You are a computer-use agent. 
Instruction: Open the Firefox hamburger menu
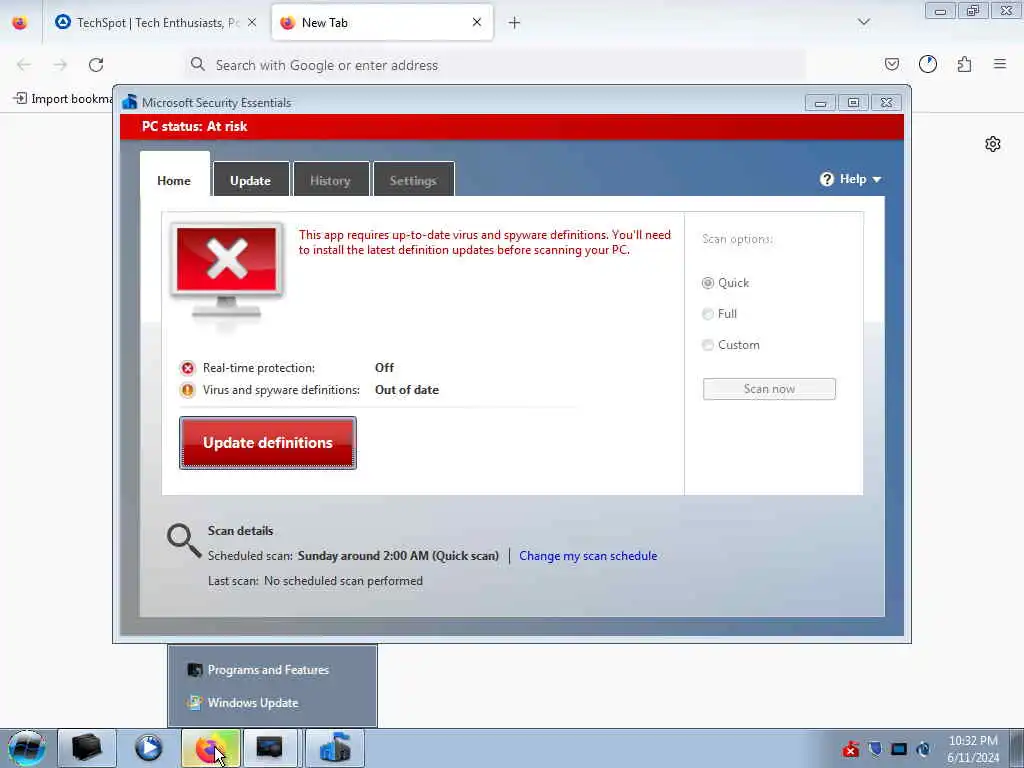1000,64
